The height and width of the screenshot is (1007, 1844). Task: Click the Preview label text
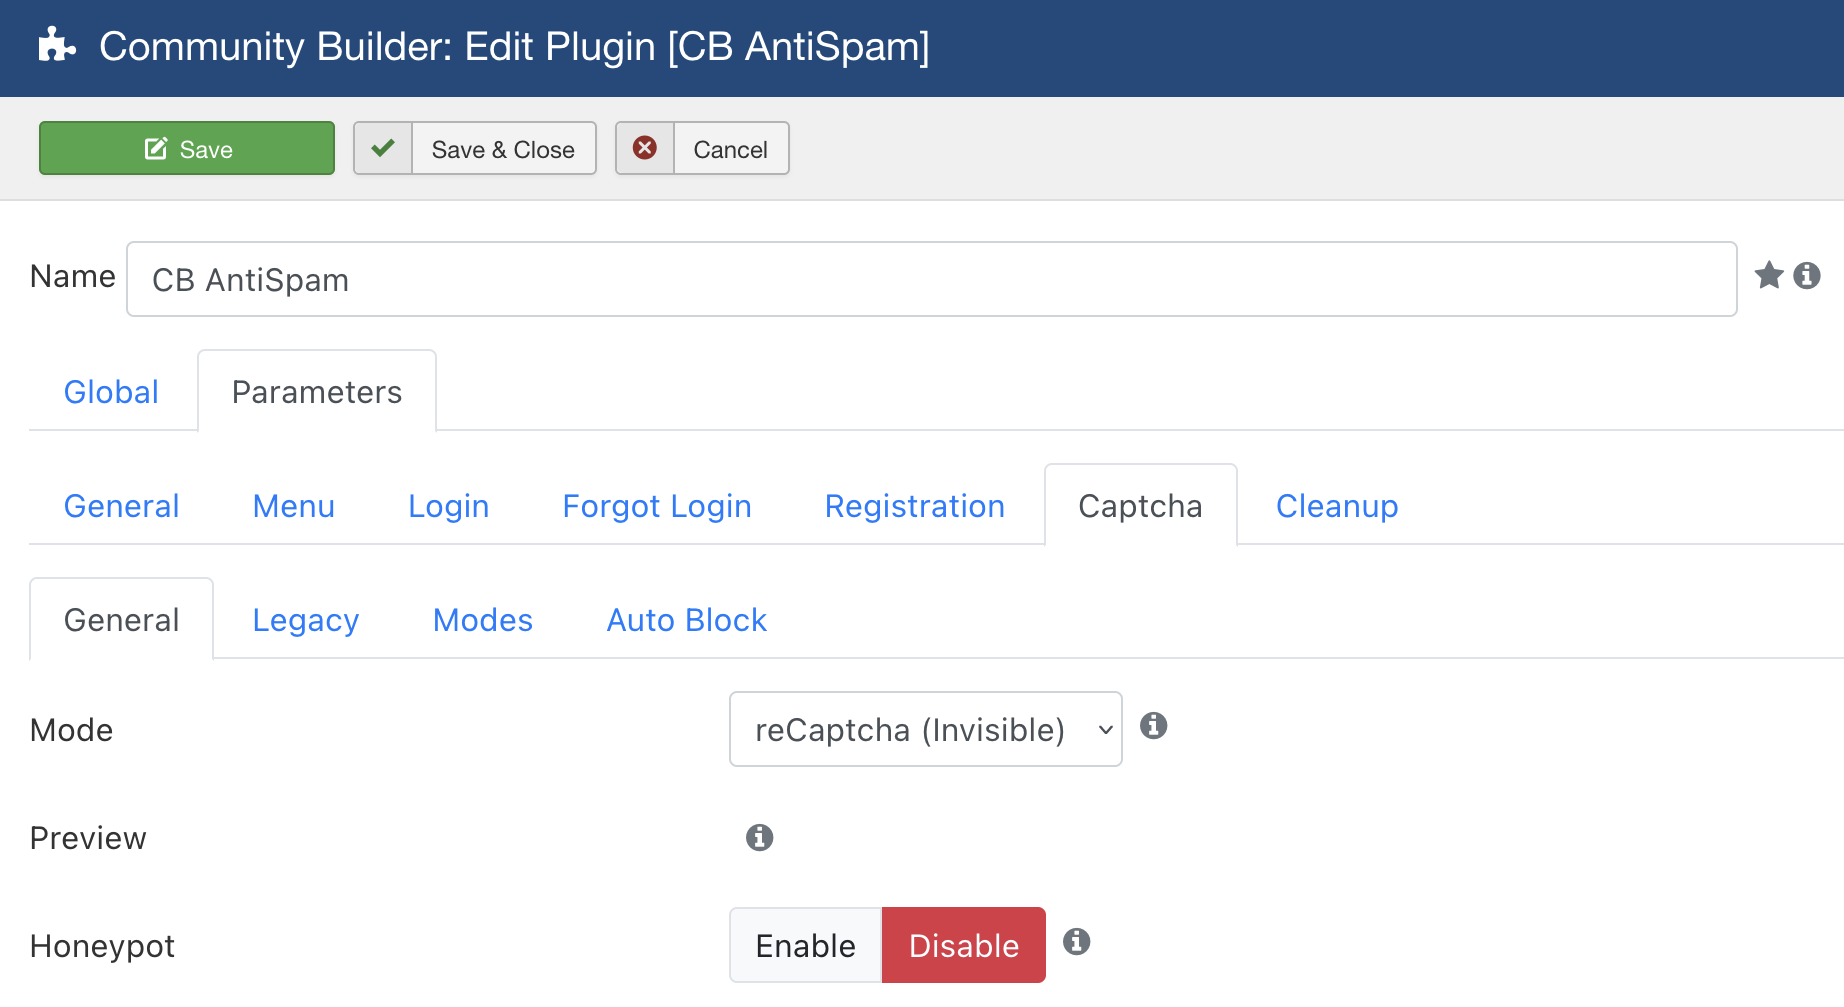[x=88, y=838]
